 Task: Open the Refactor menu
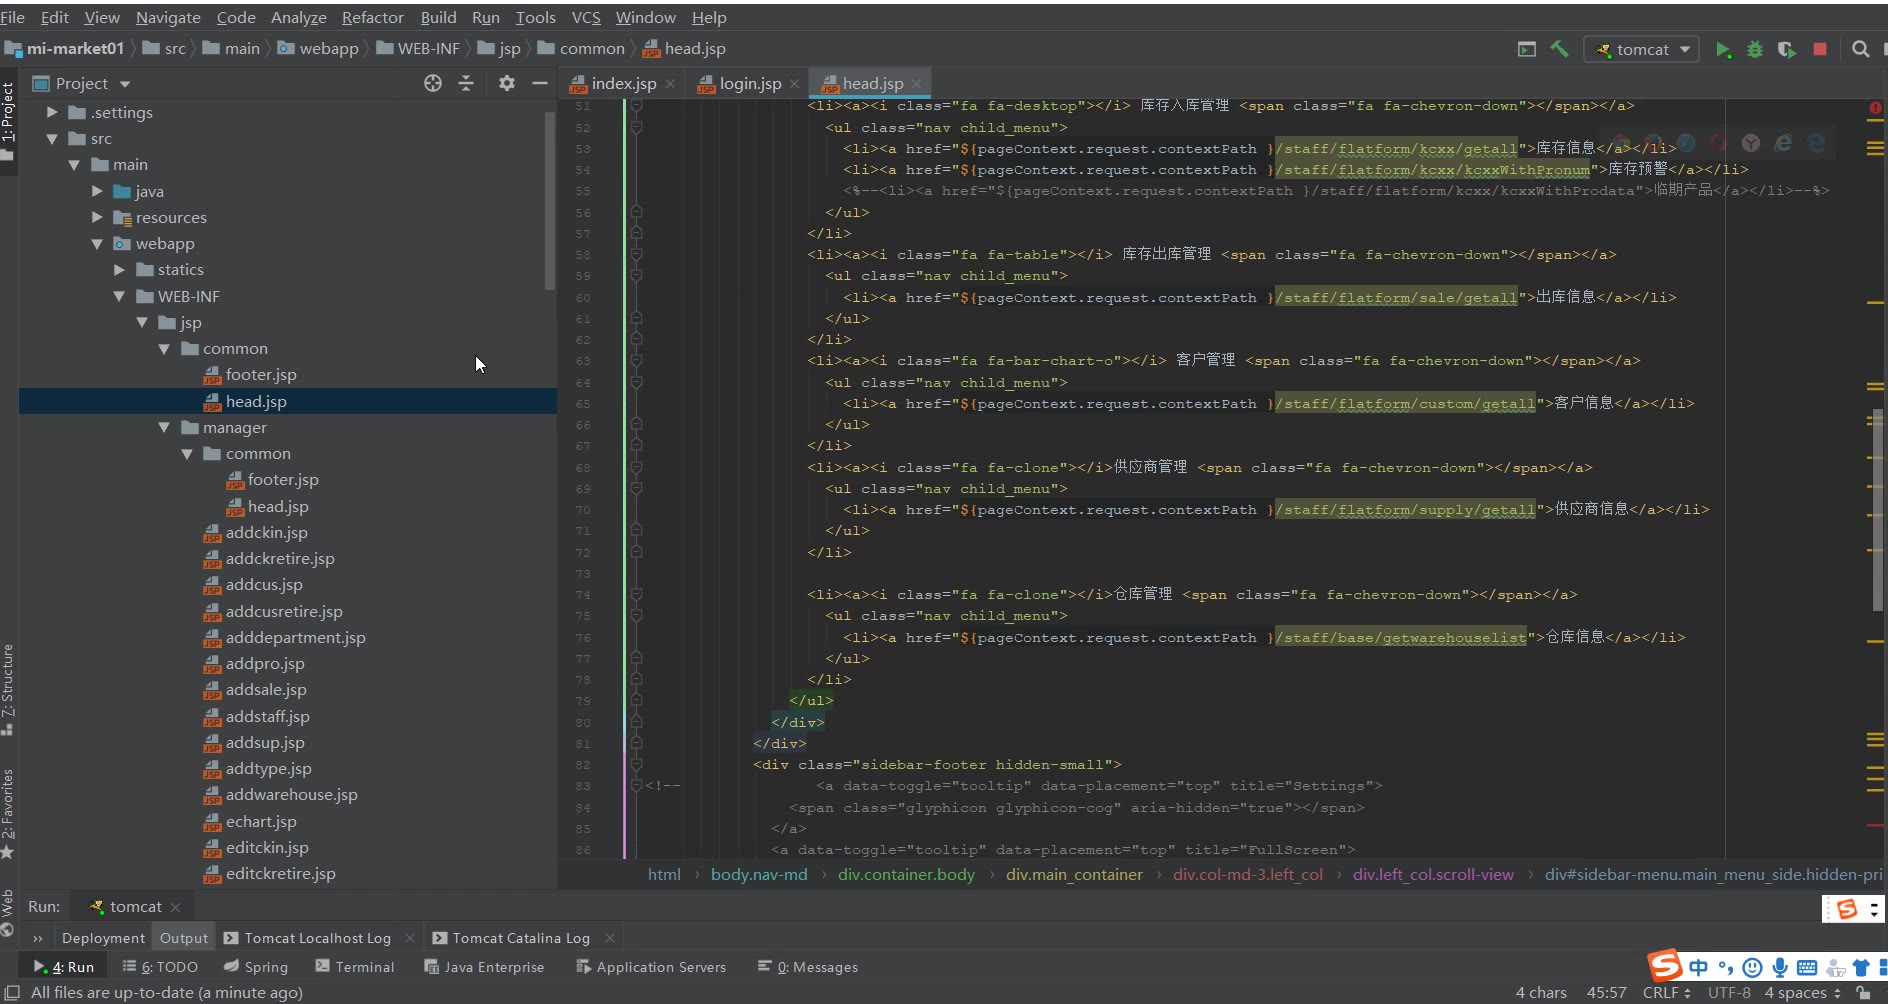(372, 17)
